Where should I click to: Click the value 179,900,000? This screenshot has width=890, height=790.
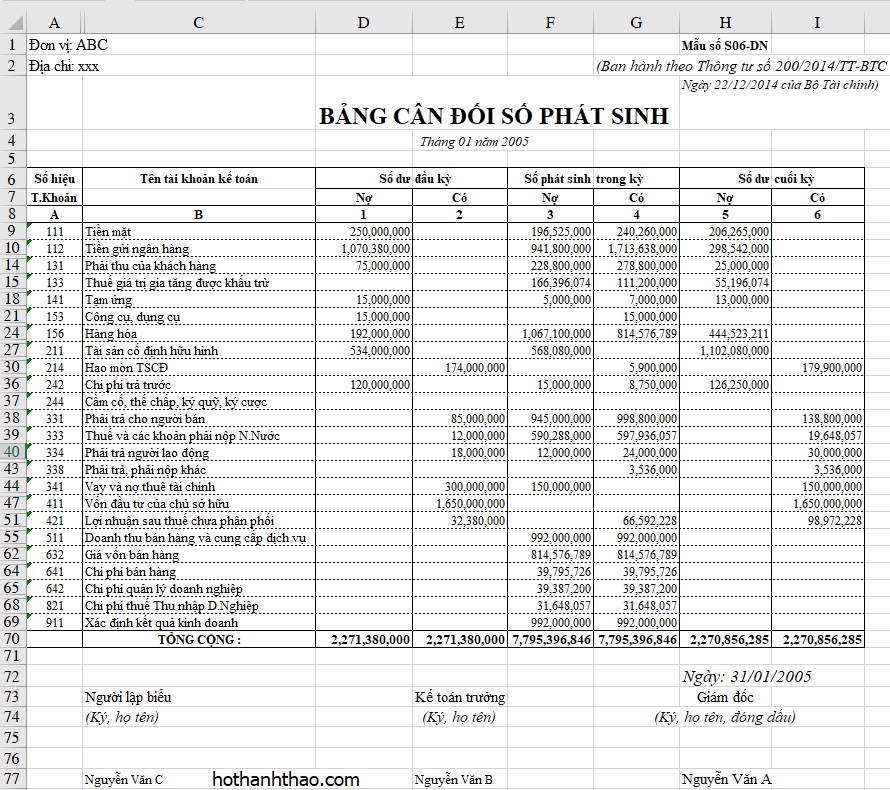(x=832, y=368)
